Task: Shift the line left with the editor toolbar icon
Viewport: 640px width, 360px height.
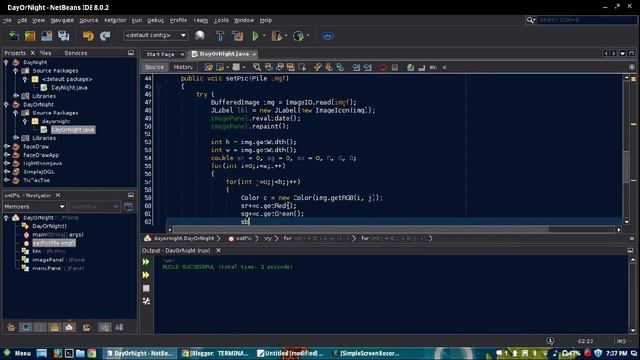Action: coord(356,67)
